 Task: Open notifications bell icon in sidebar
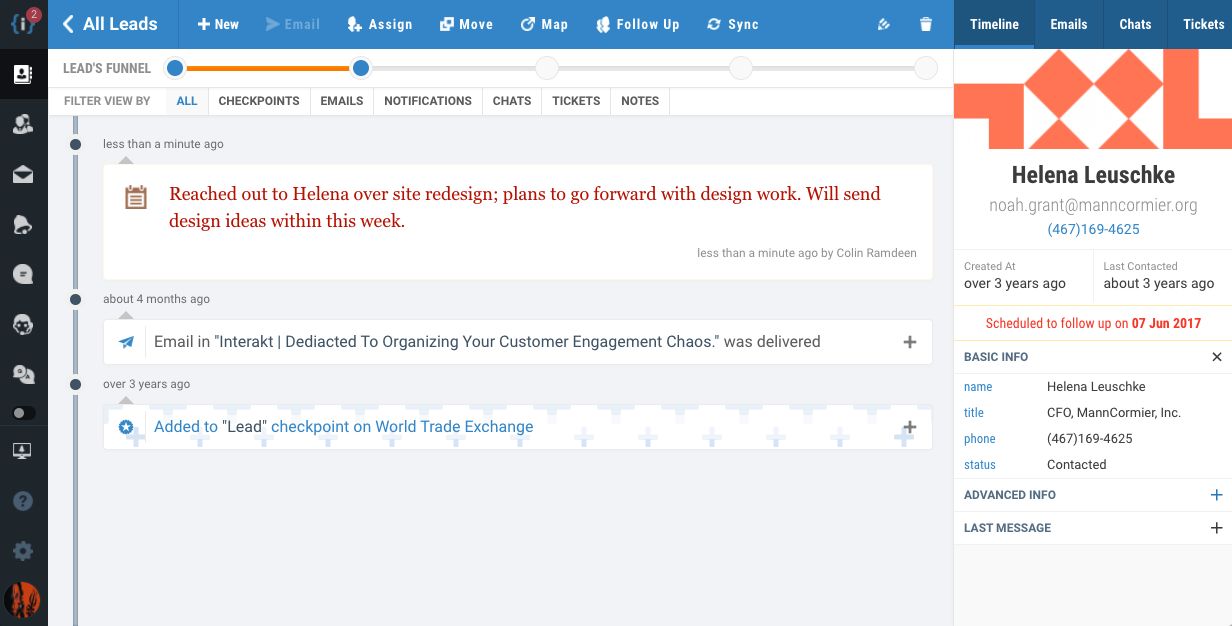click(23, 225)
